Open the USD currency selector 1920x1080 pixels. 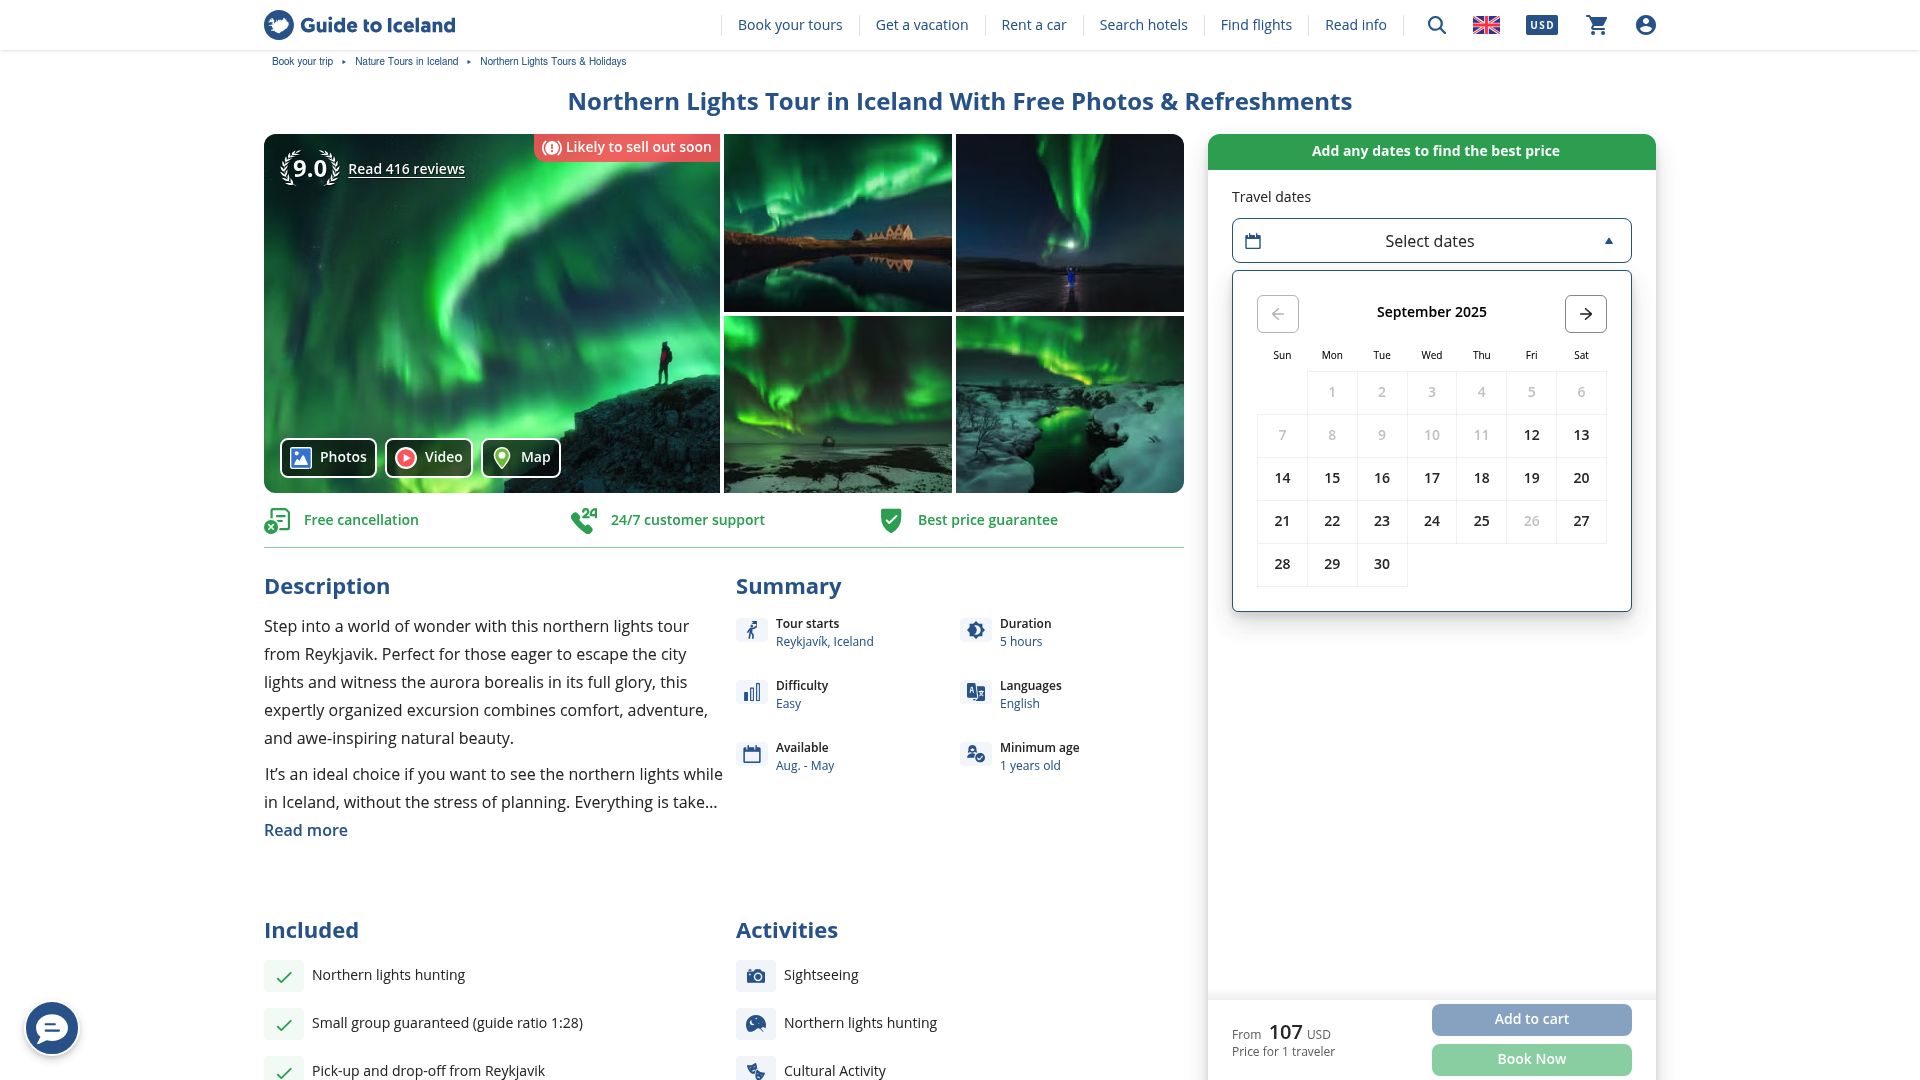pos(1541,25)
